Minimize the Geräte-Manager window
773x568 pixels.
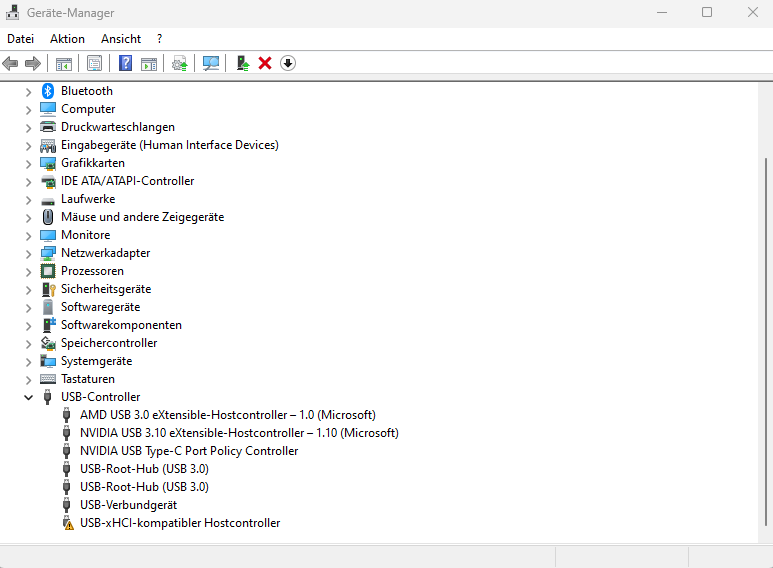[662, 12]
